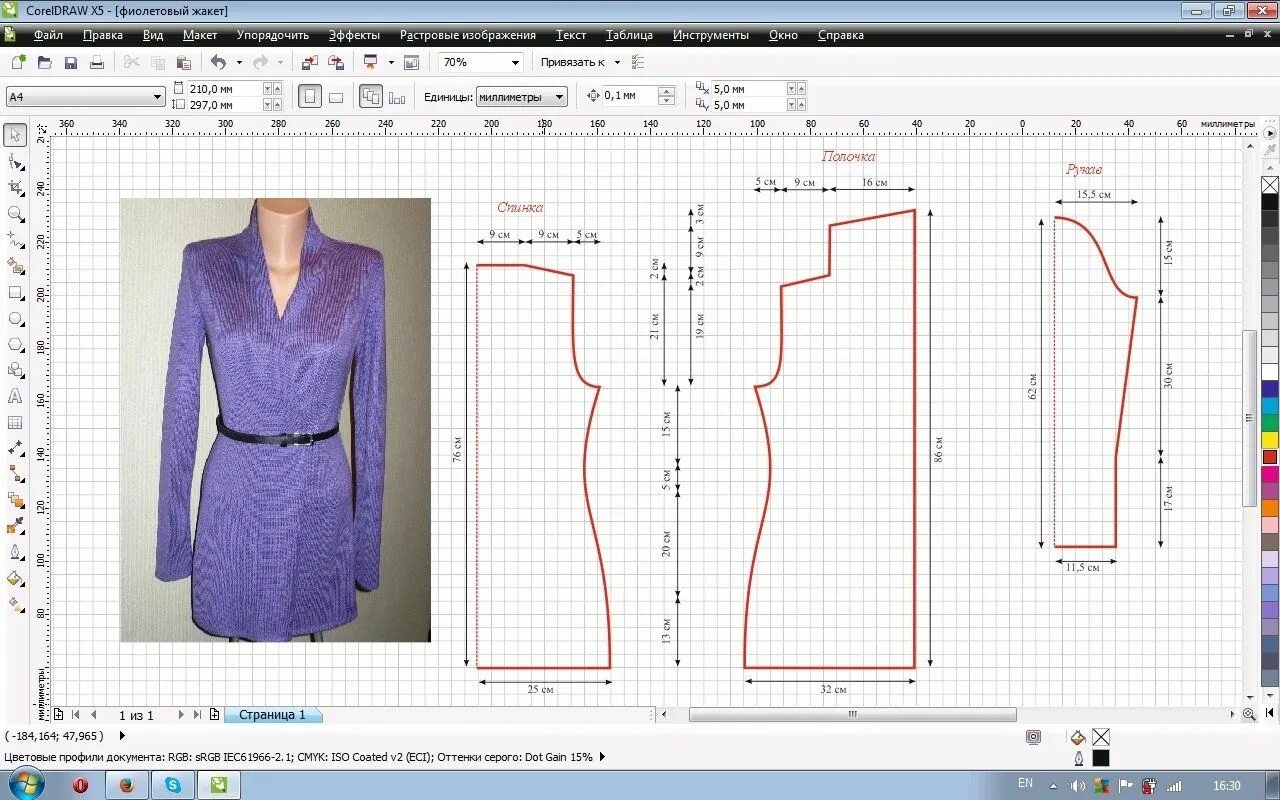Select the Color Eyedropper tool
This screenshot has width=1280, height=800.
15,526
